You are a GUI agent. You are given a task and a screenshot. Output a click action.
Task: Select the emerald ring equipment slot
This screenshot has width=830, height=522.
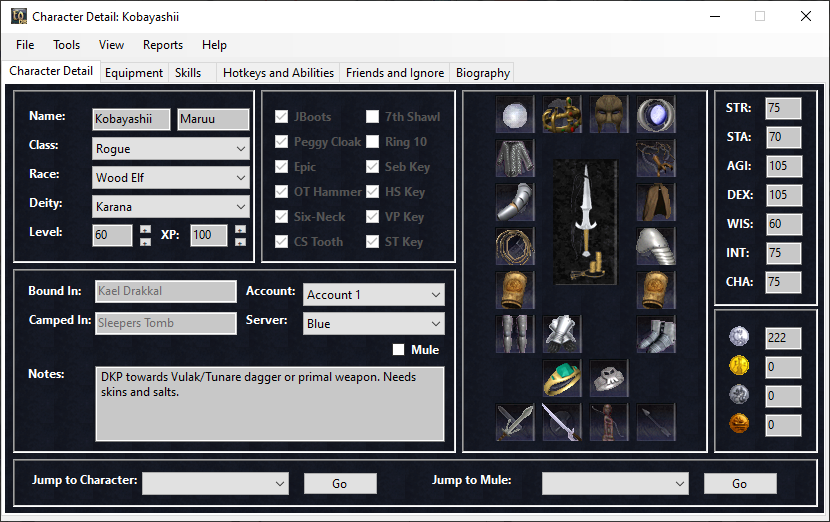562,378
